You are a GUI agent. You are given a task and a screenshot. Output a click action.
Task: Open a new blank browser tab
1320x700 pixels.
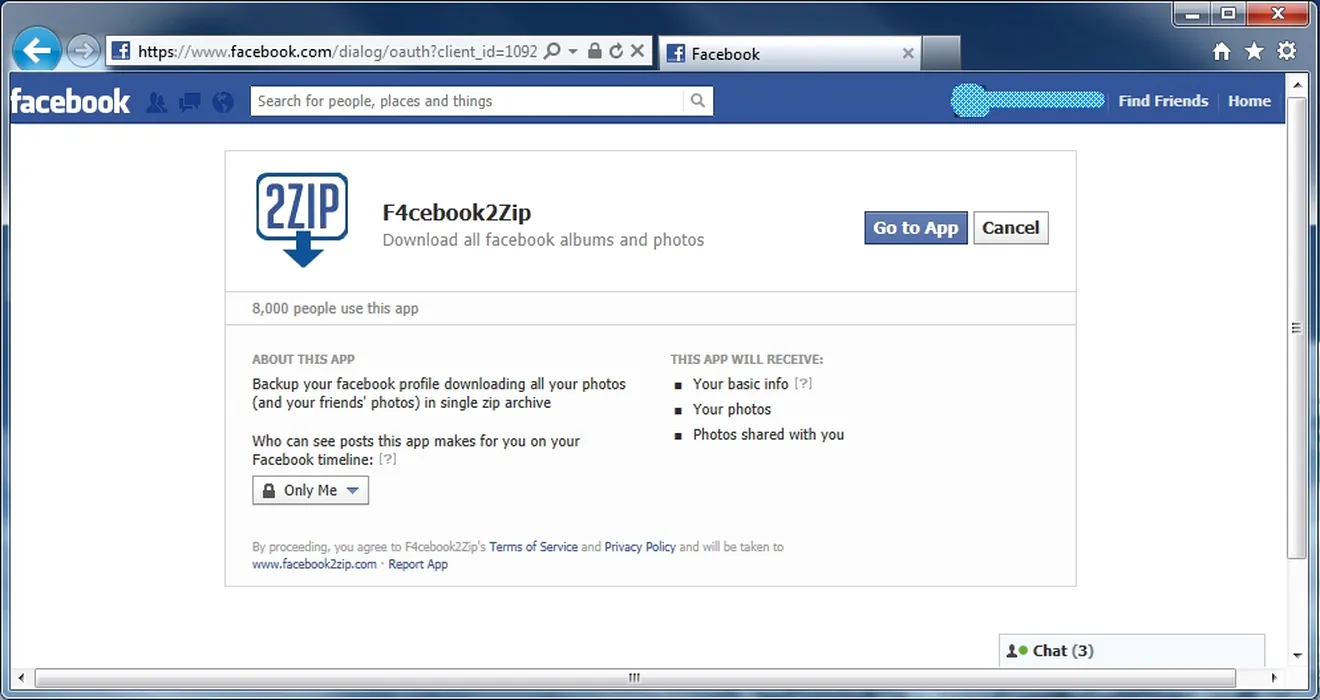pos(940,54)
